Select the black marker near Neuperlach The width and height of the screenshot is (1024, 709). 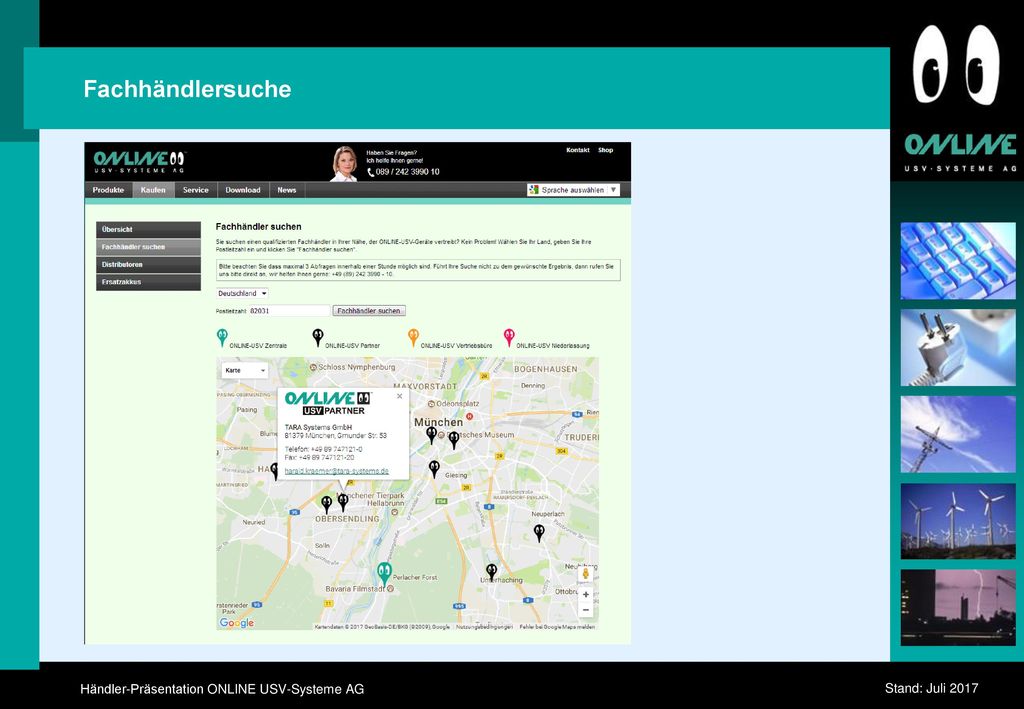(539, 533)
